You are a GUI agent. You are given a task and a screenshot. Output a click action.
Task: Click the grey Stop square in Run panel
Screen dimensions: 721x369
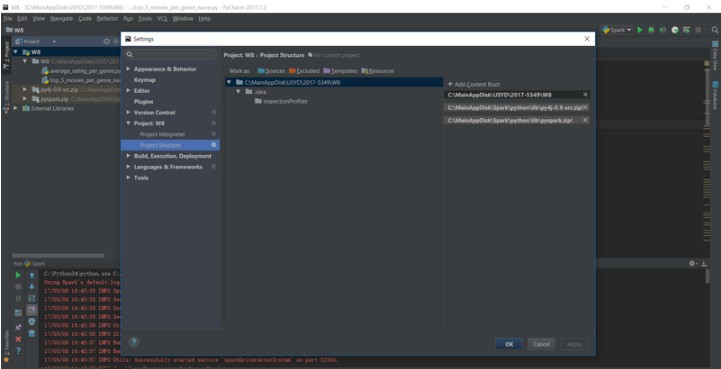tap(18, 287)
